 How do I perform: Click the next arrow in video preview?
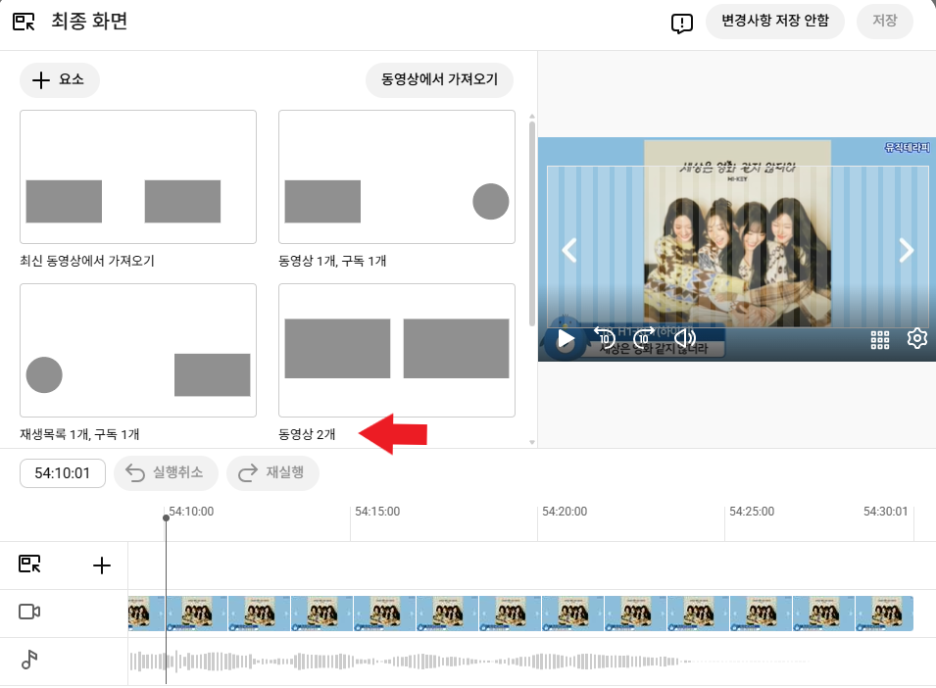tap(906, 250)
